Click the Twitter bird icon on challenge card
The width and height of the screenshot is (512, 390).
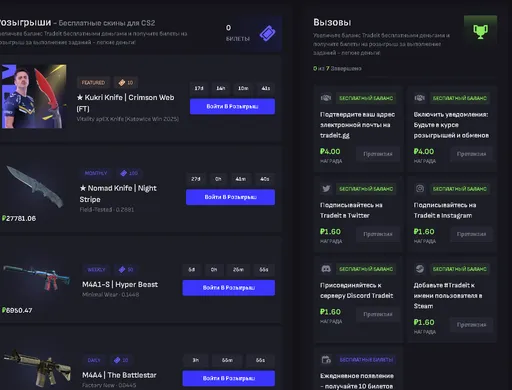[326, 189]
